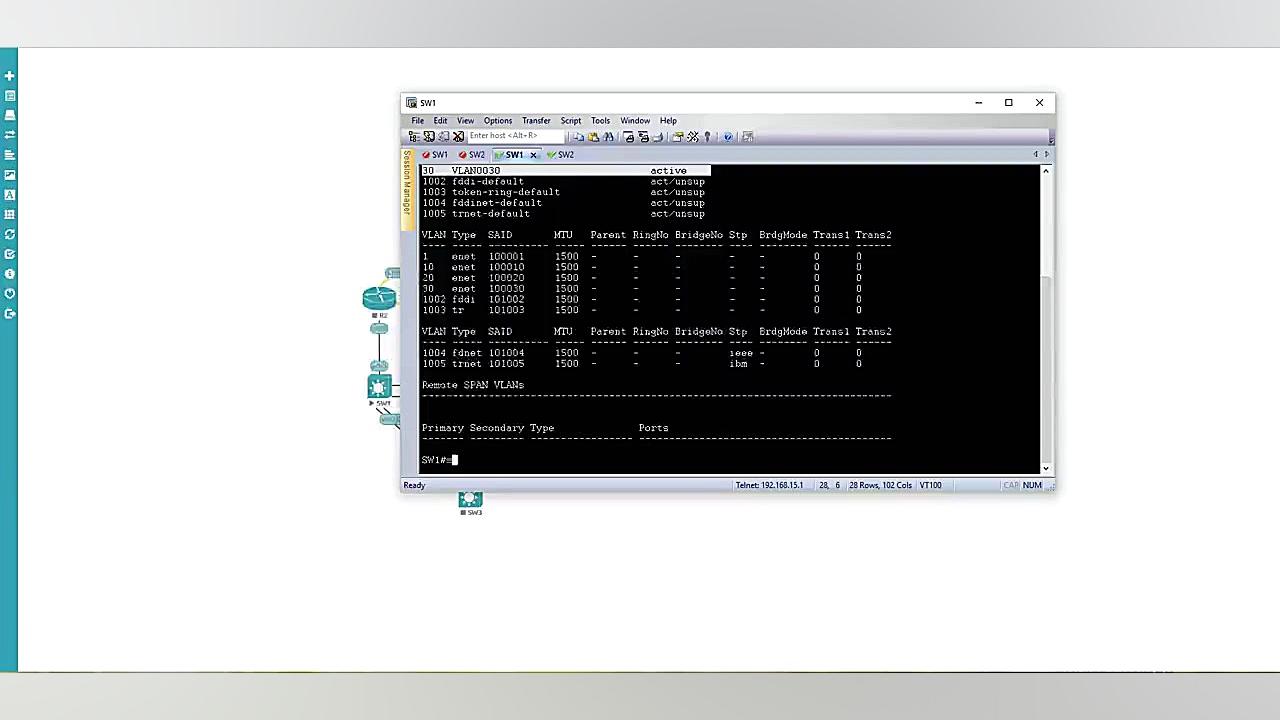Click the SW1# terminal prompt line
Screen dimensions: 1280x720
(440, 460)
